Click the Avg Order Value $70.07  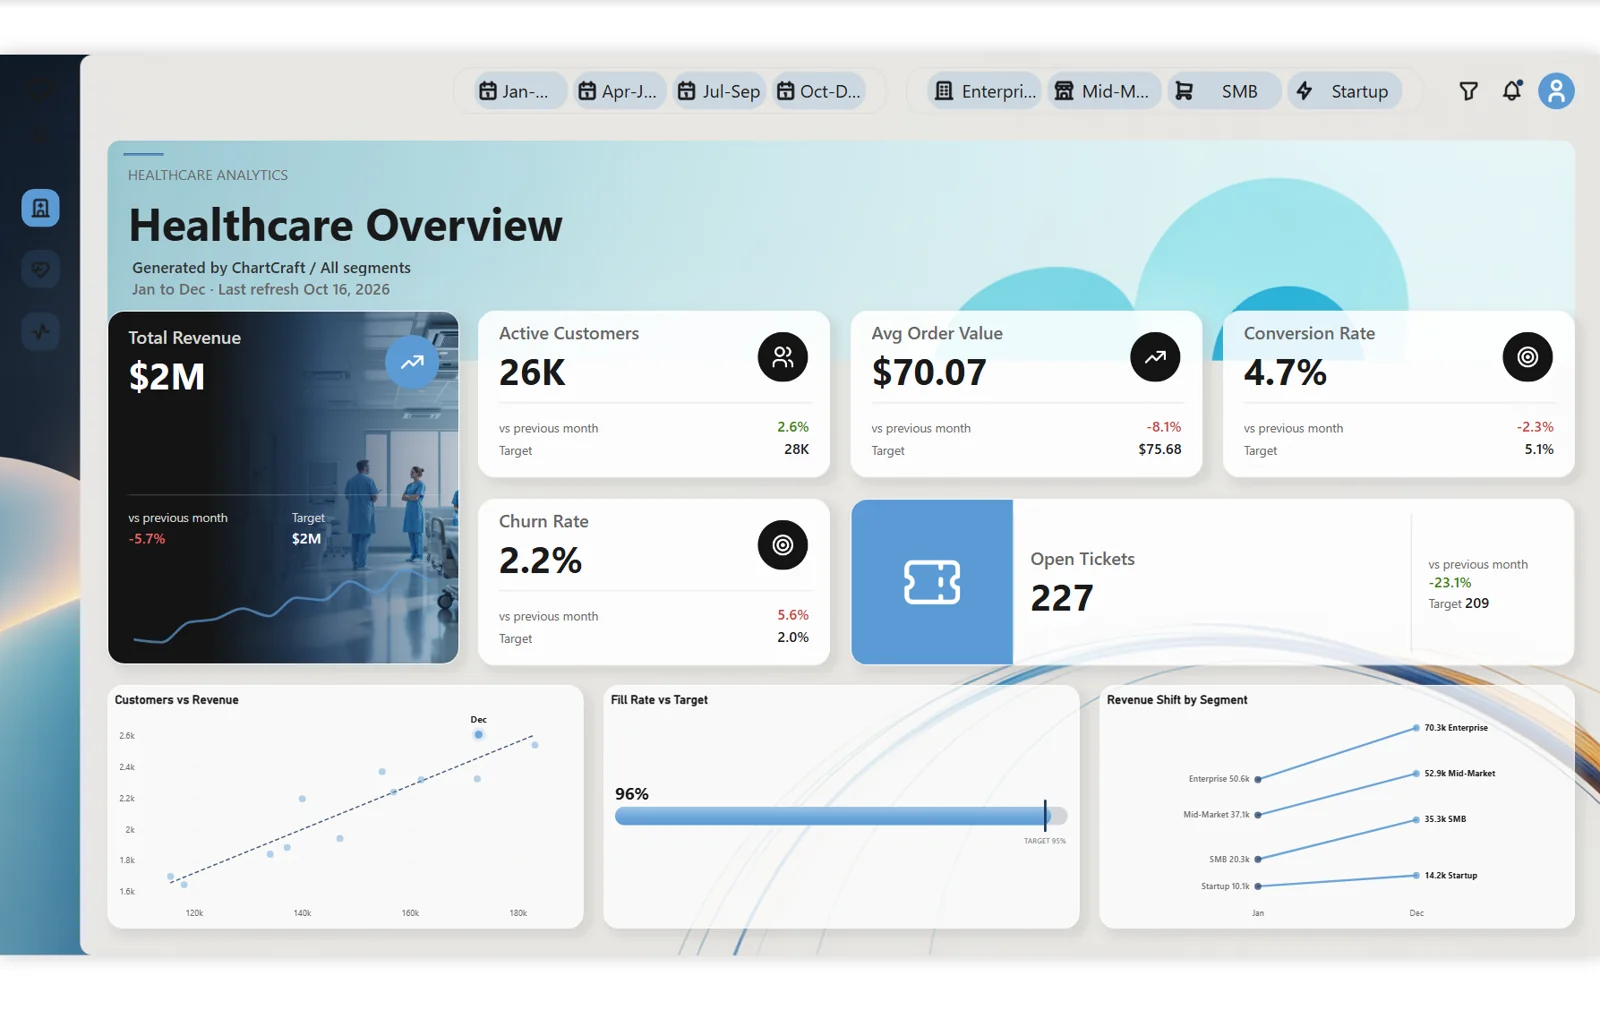(929, 372)
